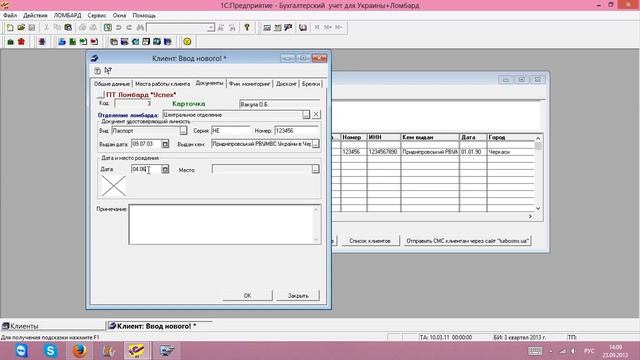Image resolution: width=640 pixels, height=360 pixels.
Task: Click the Закрыть button
Action: click(298, 296)
